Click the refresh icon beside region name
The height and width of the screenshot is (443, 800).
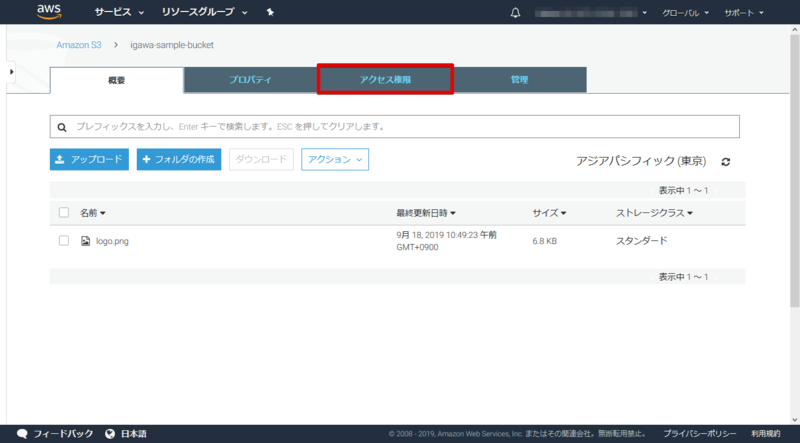(x=726, y=162)
